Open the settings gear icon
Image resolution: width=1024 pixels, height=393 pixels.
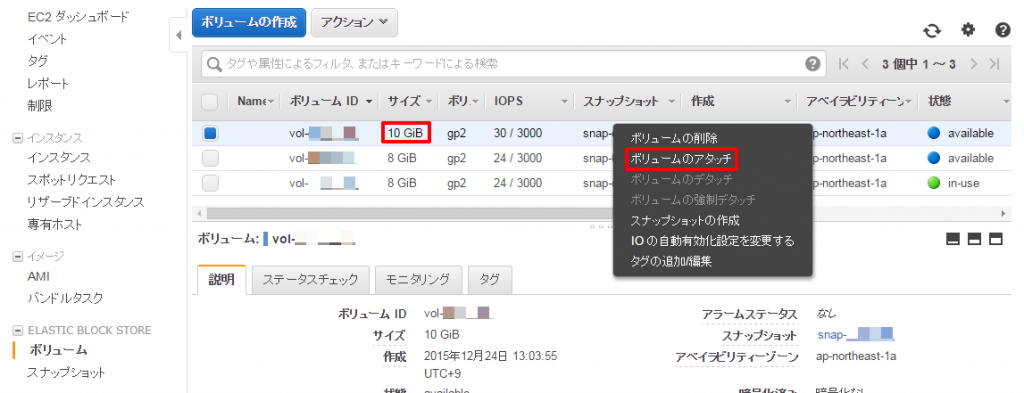coord(968,29)
